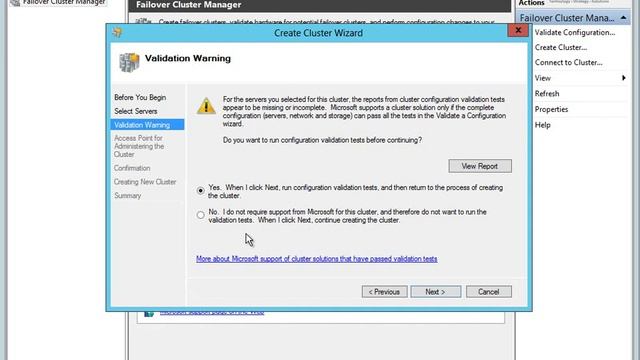The height and width of the screenshot is (360, 640).
Task: Click Refresh in Actions pane
Action: click(547, 94)
